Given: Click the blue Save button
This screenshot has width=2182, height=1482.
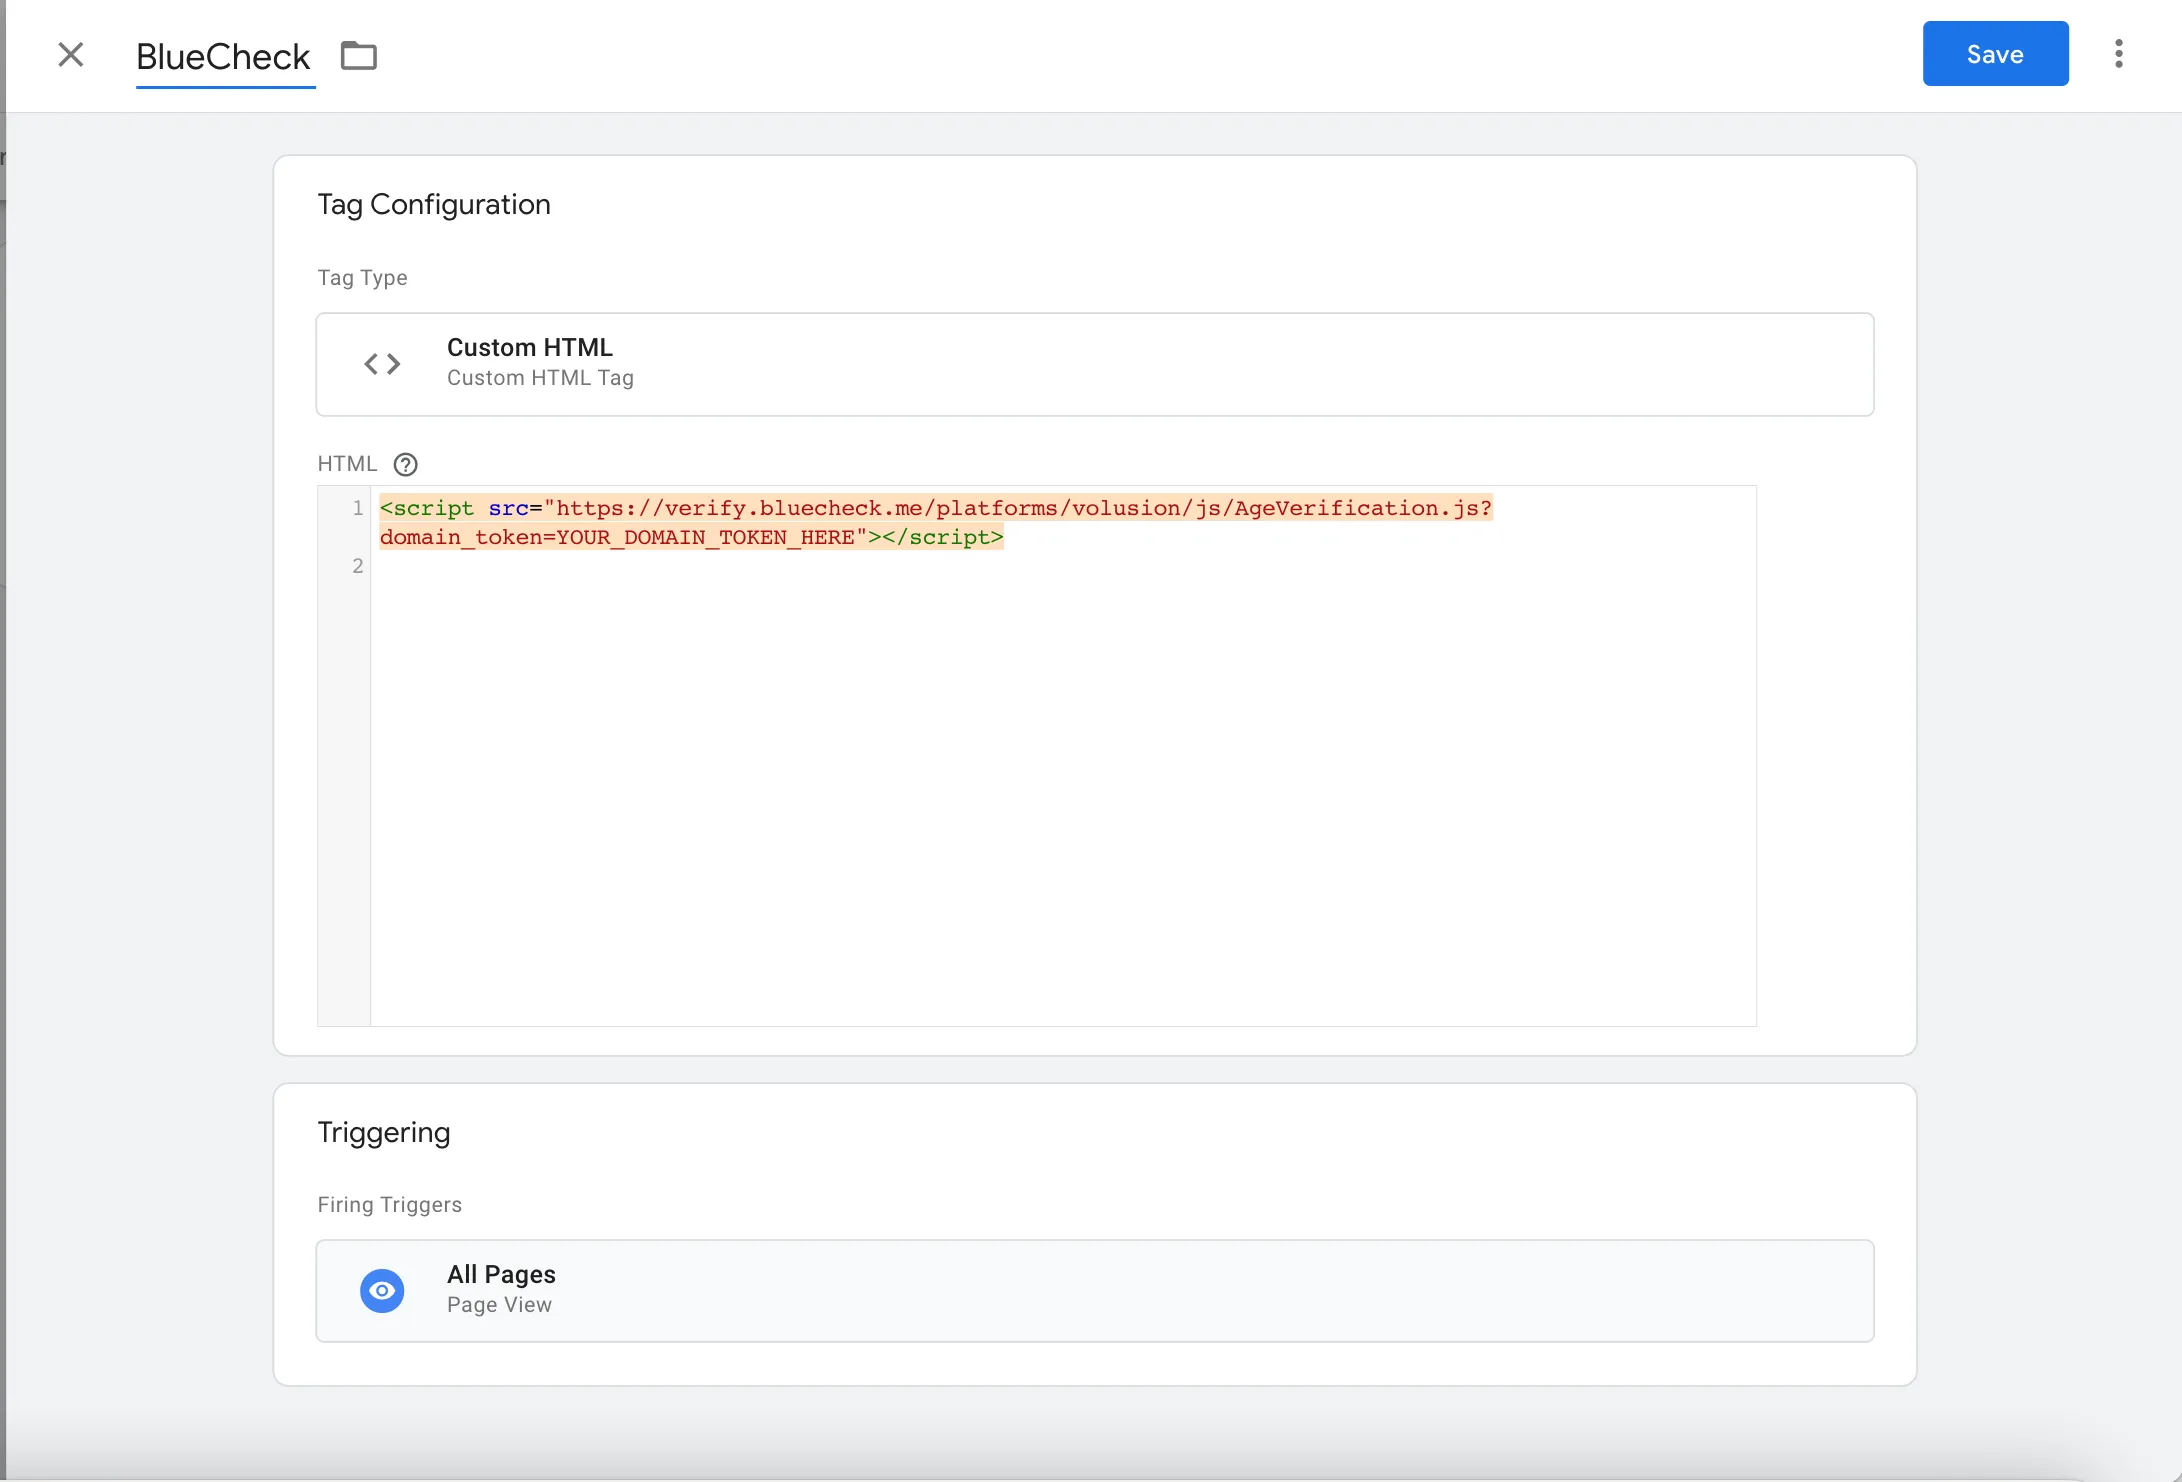Looking at the screenshot, I should (x=1995, y=54).
